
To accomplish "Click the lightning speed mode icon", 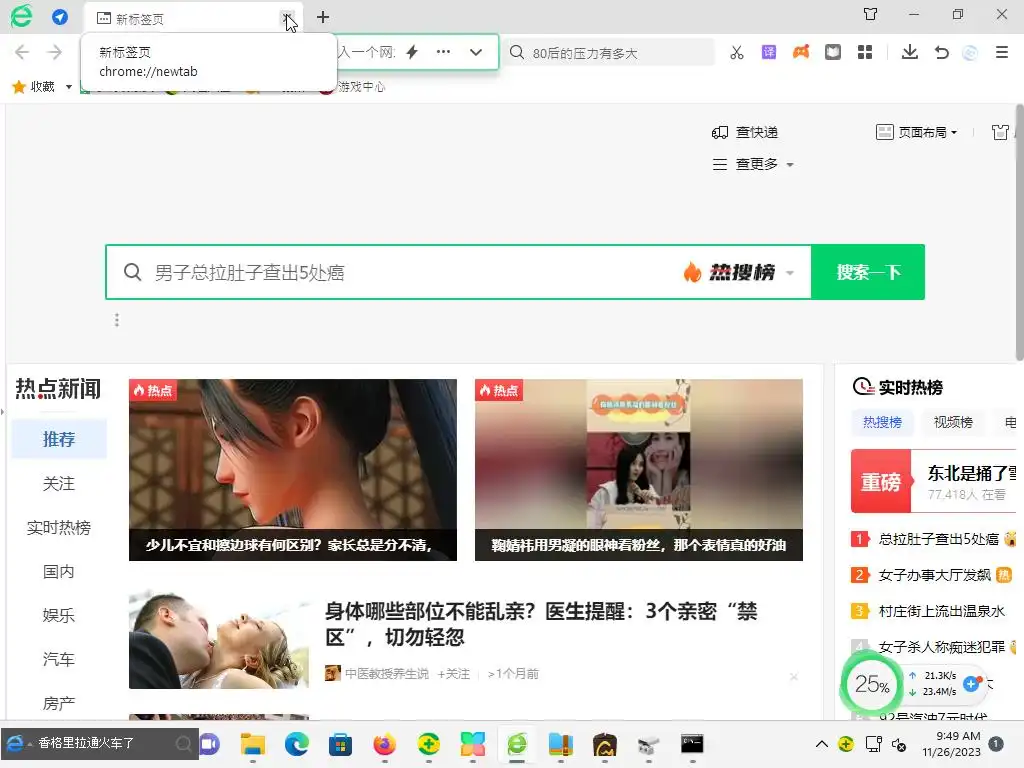I will [x=412, y=52].
